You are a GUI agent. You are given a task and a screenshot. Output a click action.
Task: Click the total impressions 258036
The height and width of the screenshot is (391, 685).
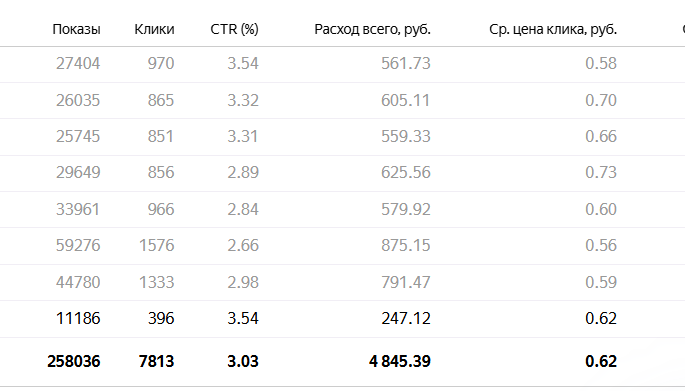(74, 362)
